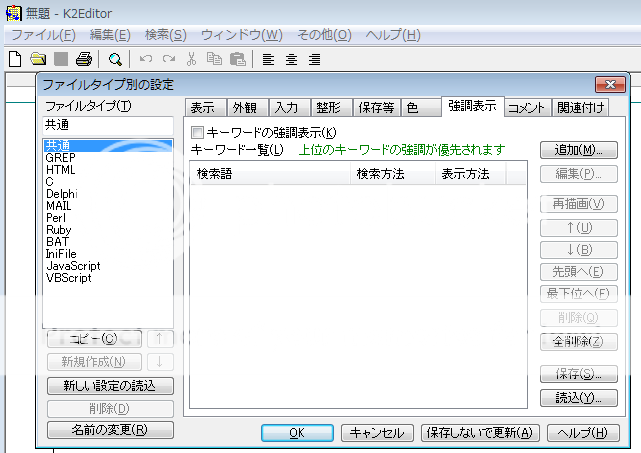
Task: Click the Redo toolbar icon
Action: (169, 59)
